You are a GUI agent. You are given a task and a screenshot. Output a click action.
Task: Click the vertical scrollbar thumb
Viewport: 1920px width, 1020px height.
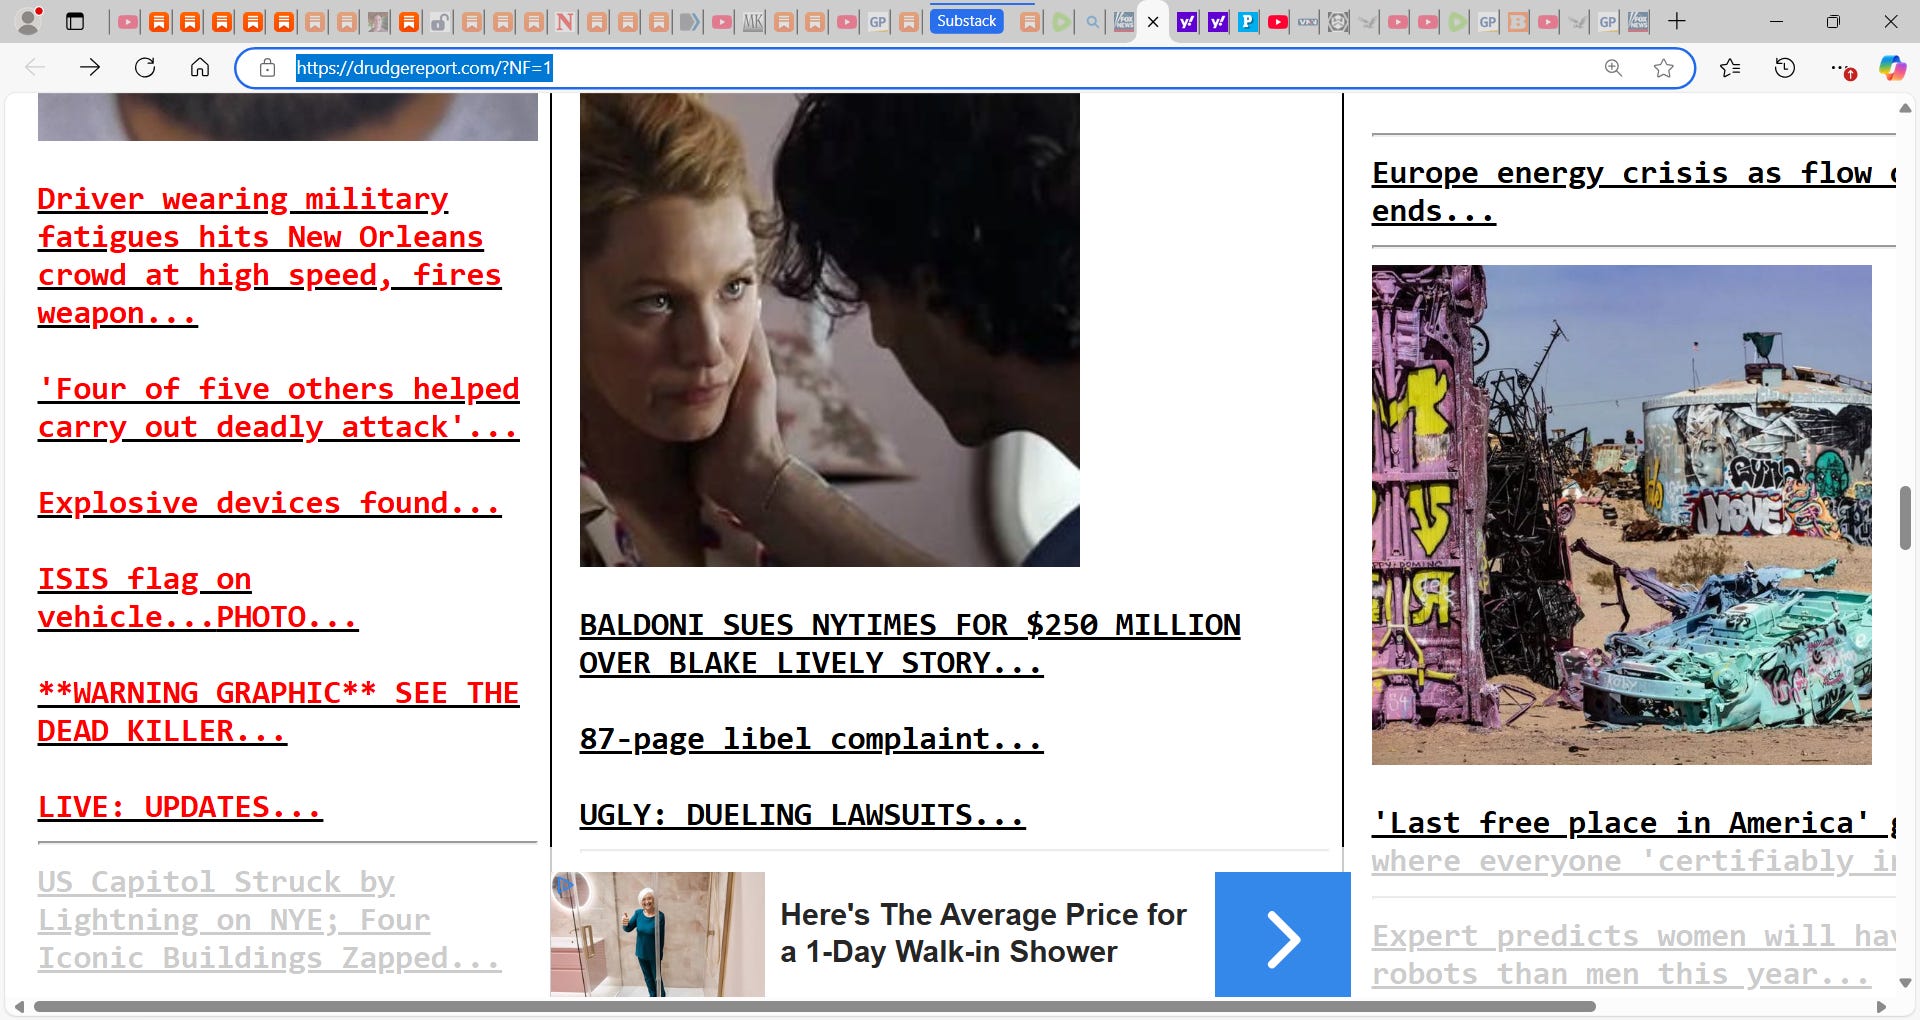coord(1905,517)
